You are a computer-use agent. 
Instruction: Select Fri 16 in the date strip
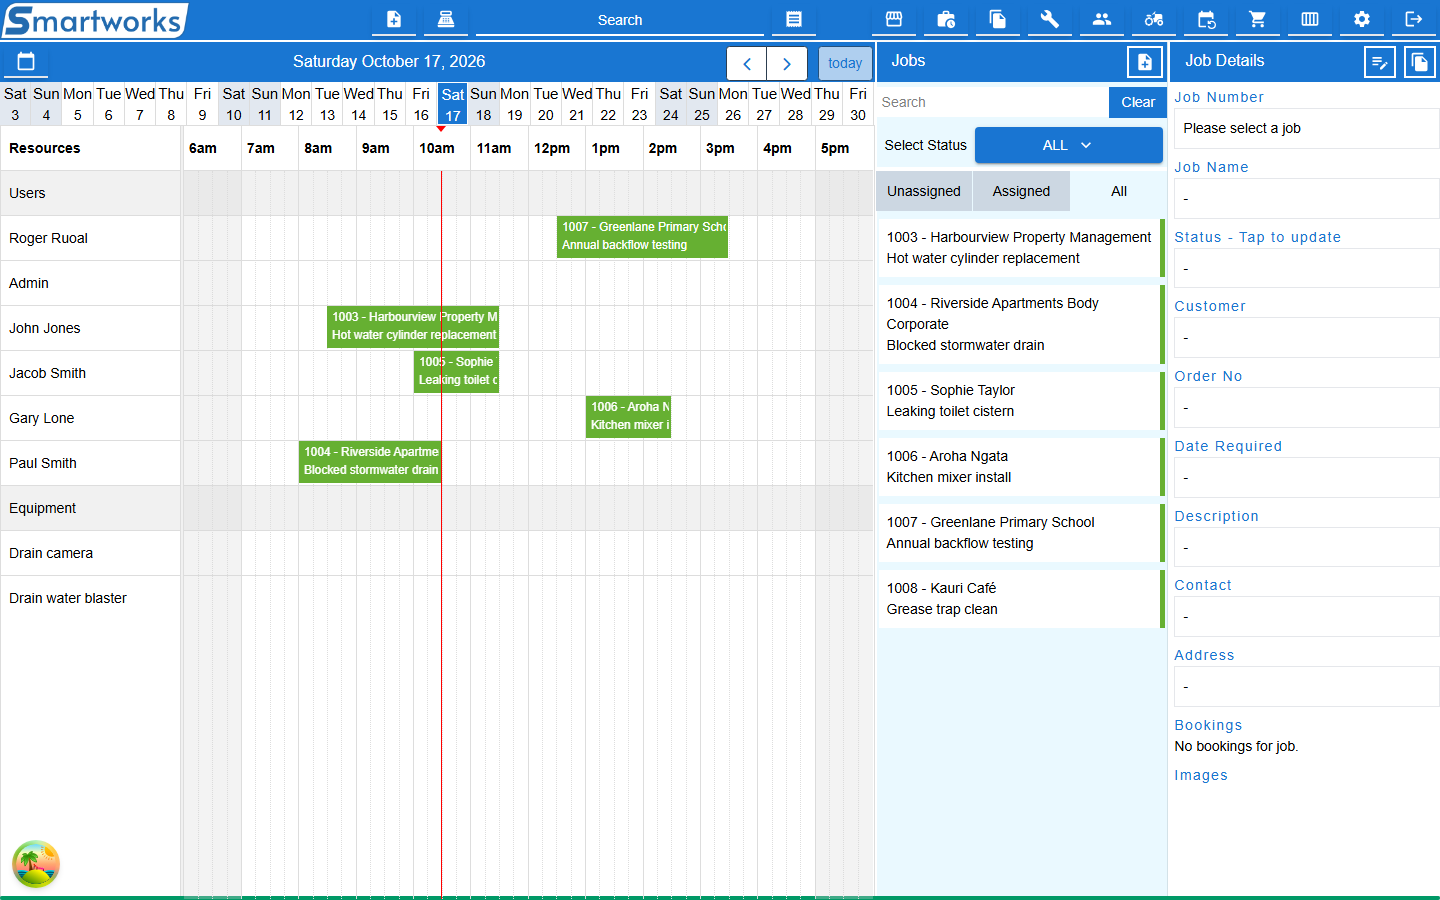[x=421, y=104]
